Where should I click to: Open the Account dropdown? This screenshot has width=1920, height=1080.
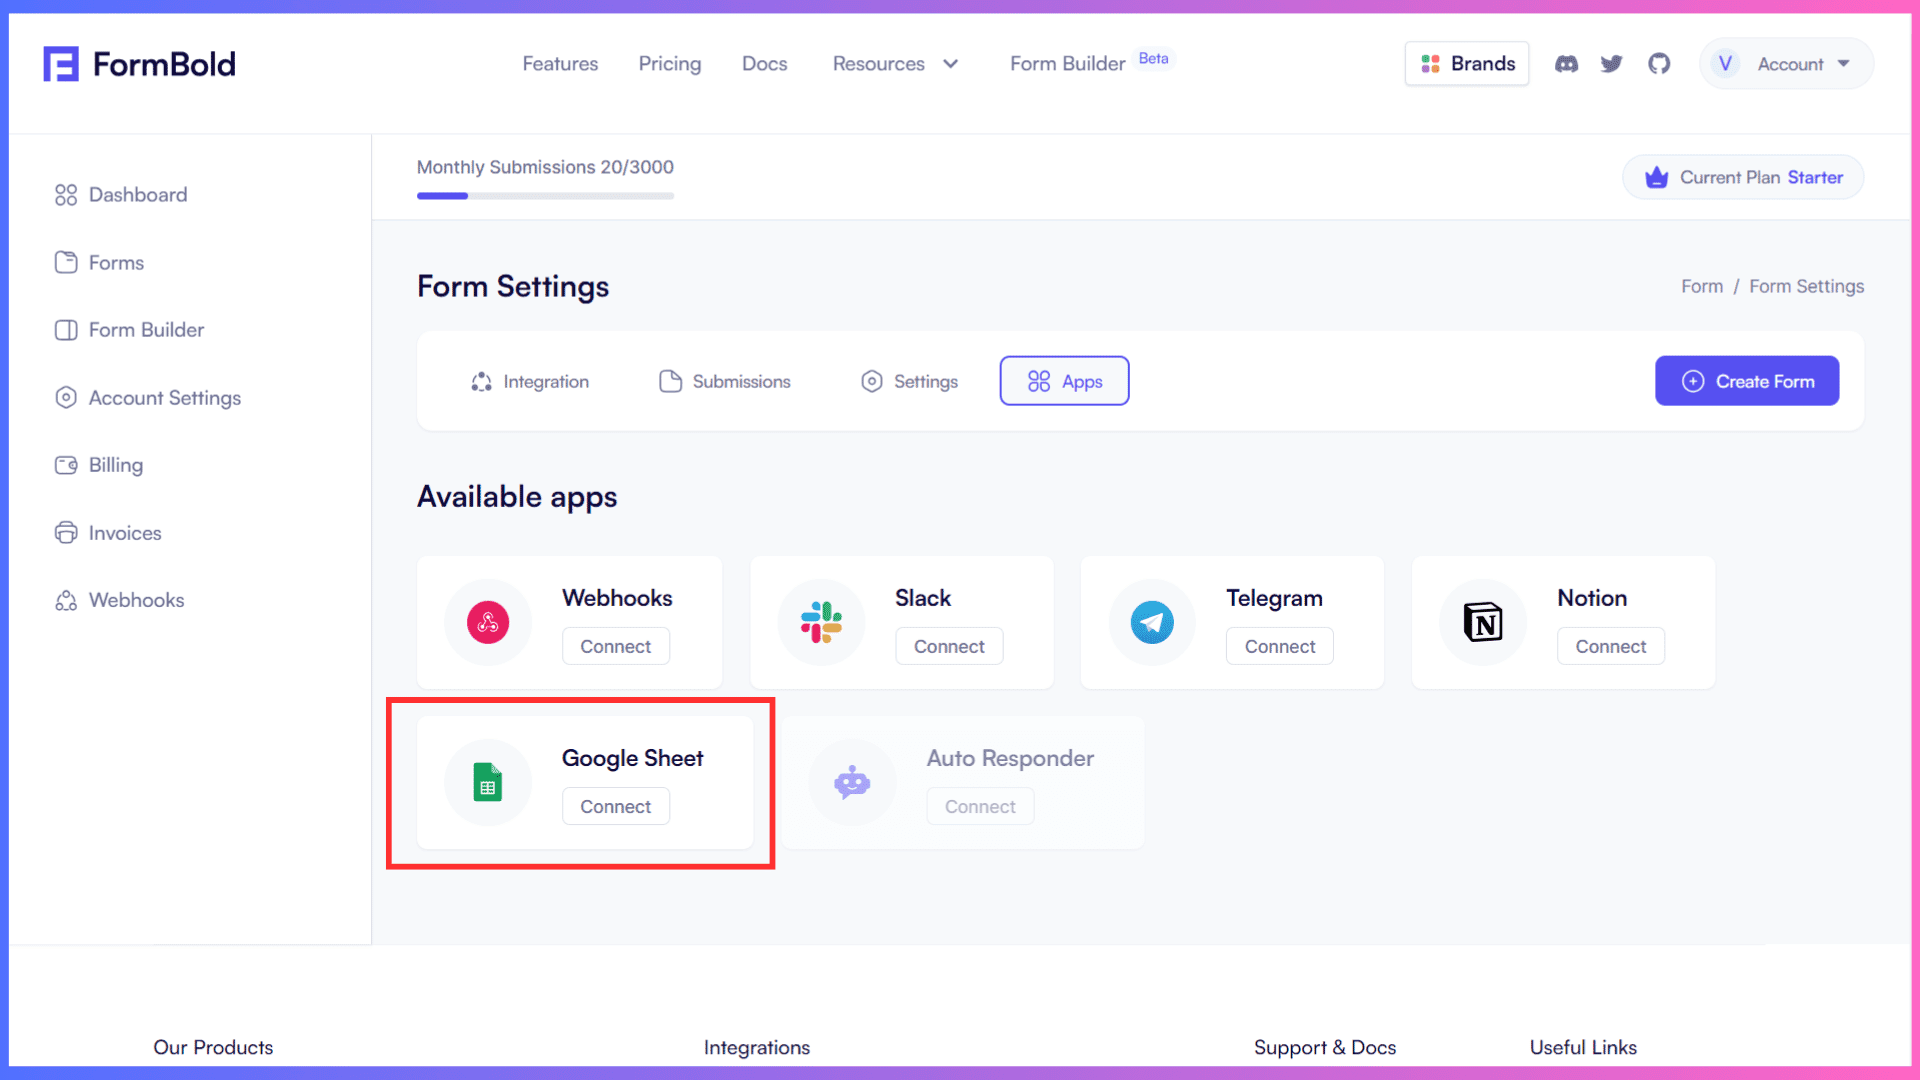(1787, 64)
